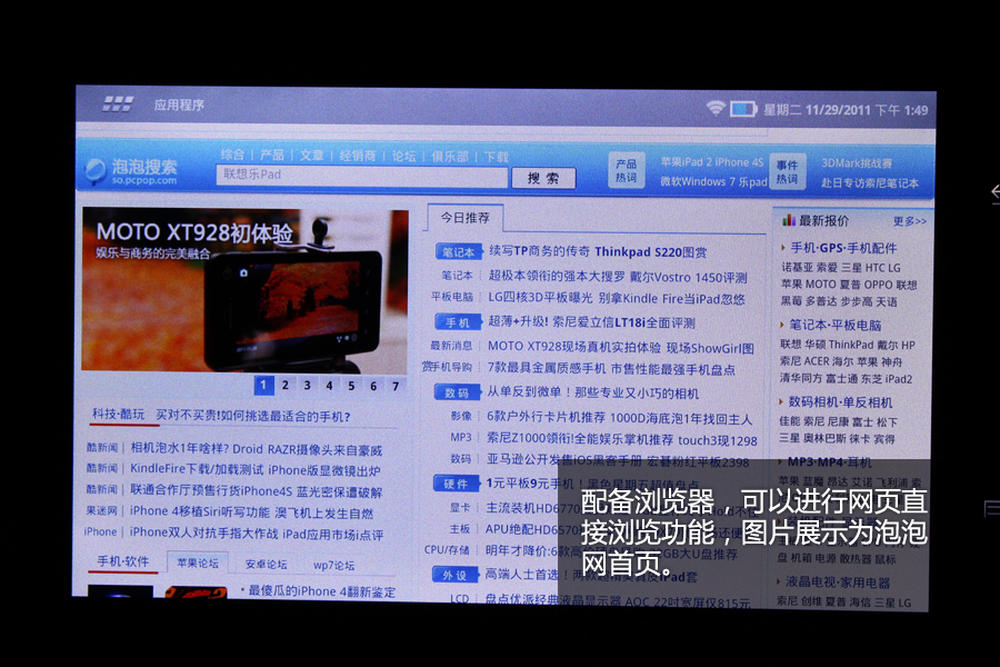Open the 买对不买贵 phone buying guide link
The image size is (1000, 667).
[253, 416]
